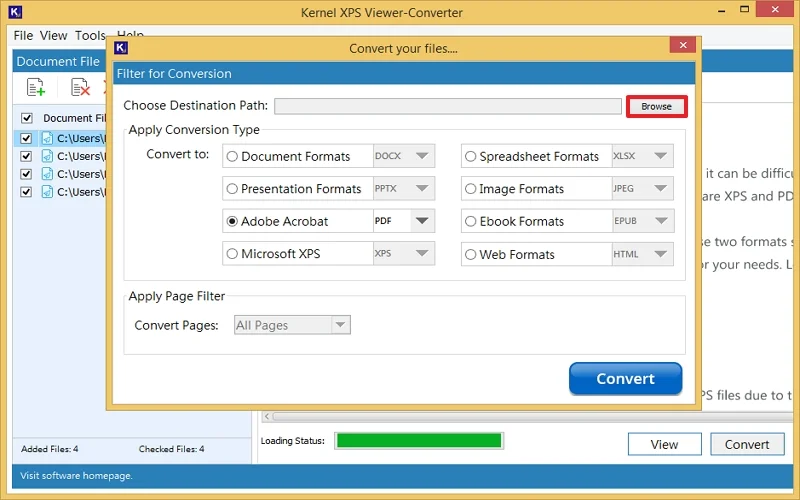Click Browse for destination path
The width and height of the screenshot is (800, 500).
coord(657,107)
